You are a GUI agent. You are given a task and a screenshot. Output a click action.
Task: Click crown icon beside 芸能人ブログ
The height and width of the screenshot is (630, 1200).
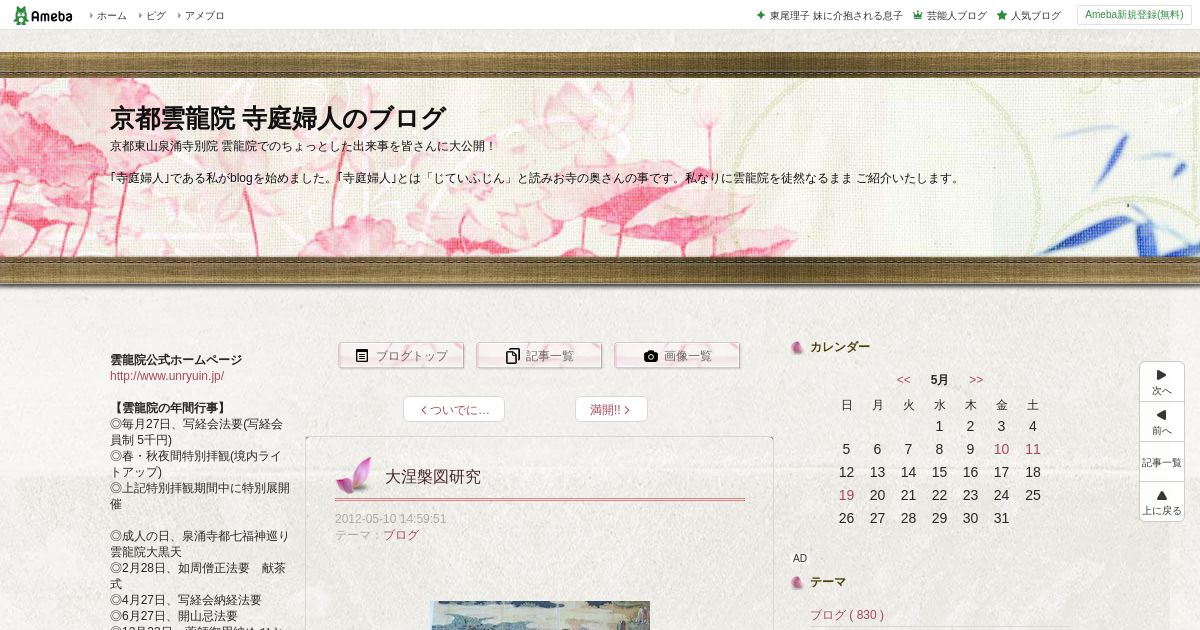917,16
